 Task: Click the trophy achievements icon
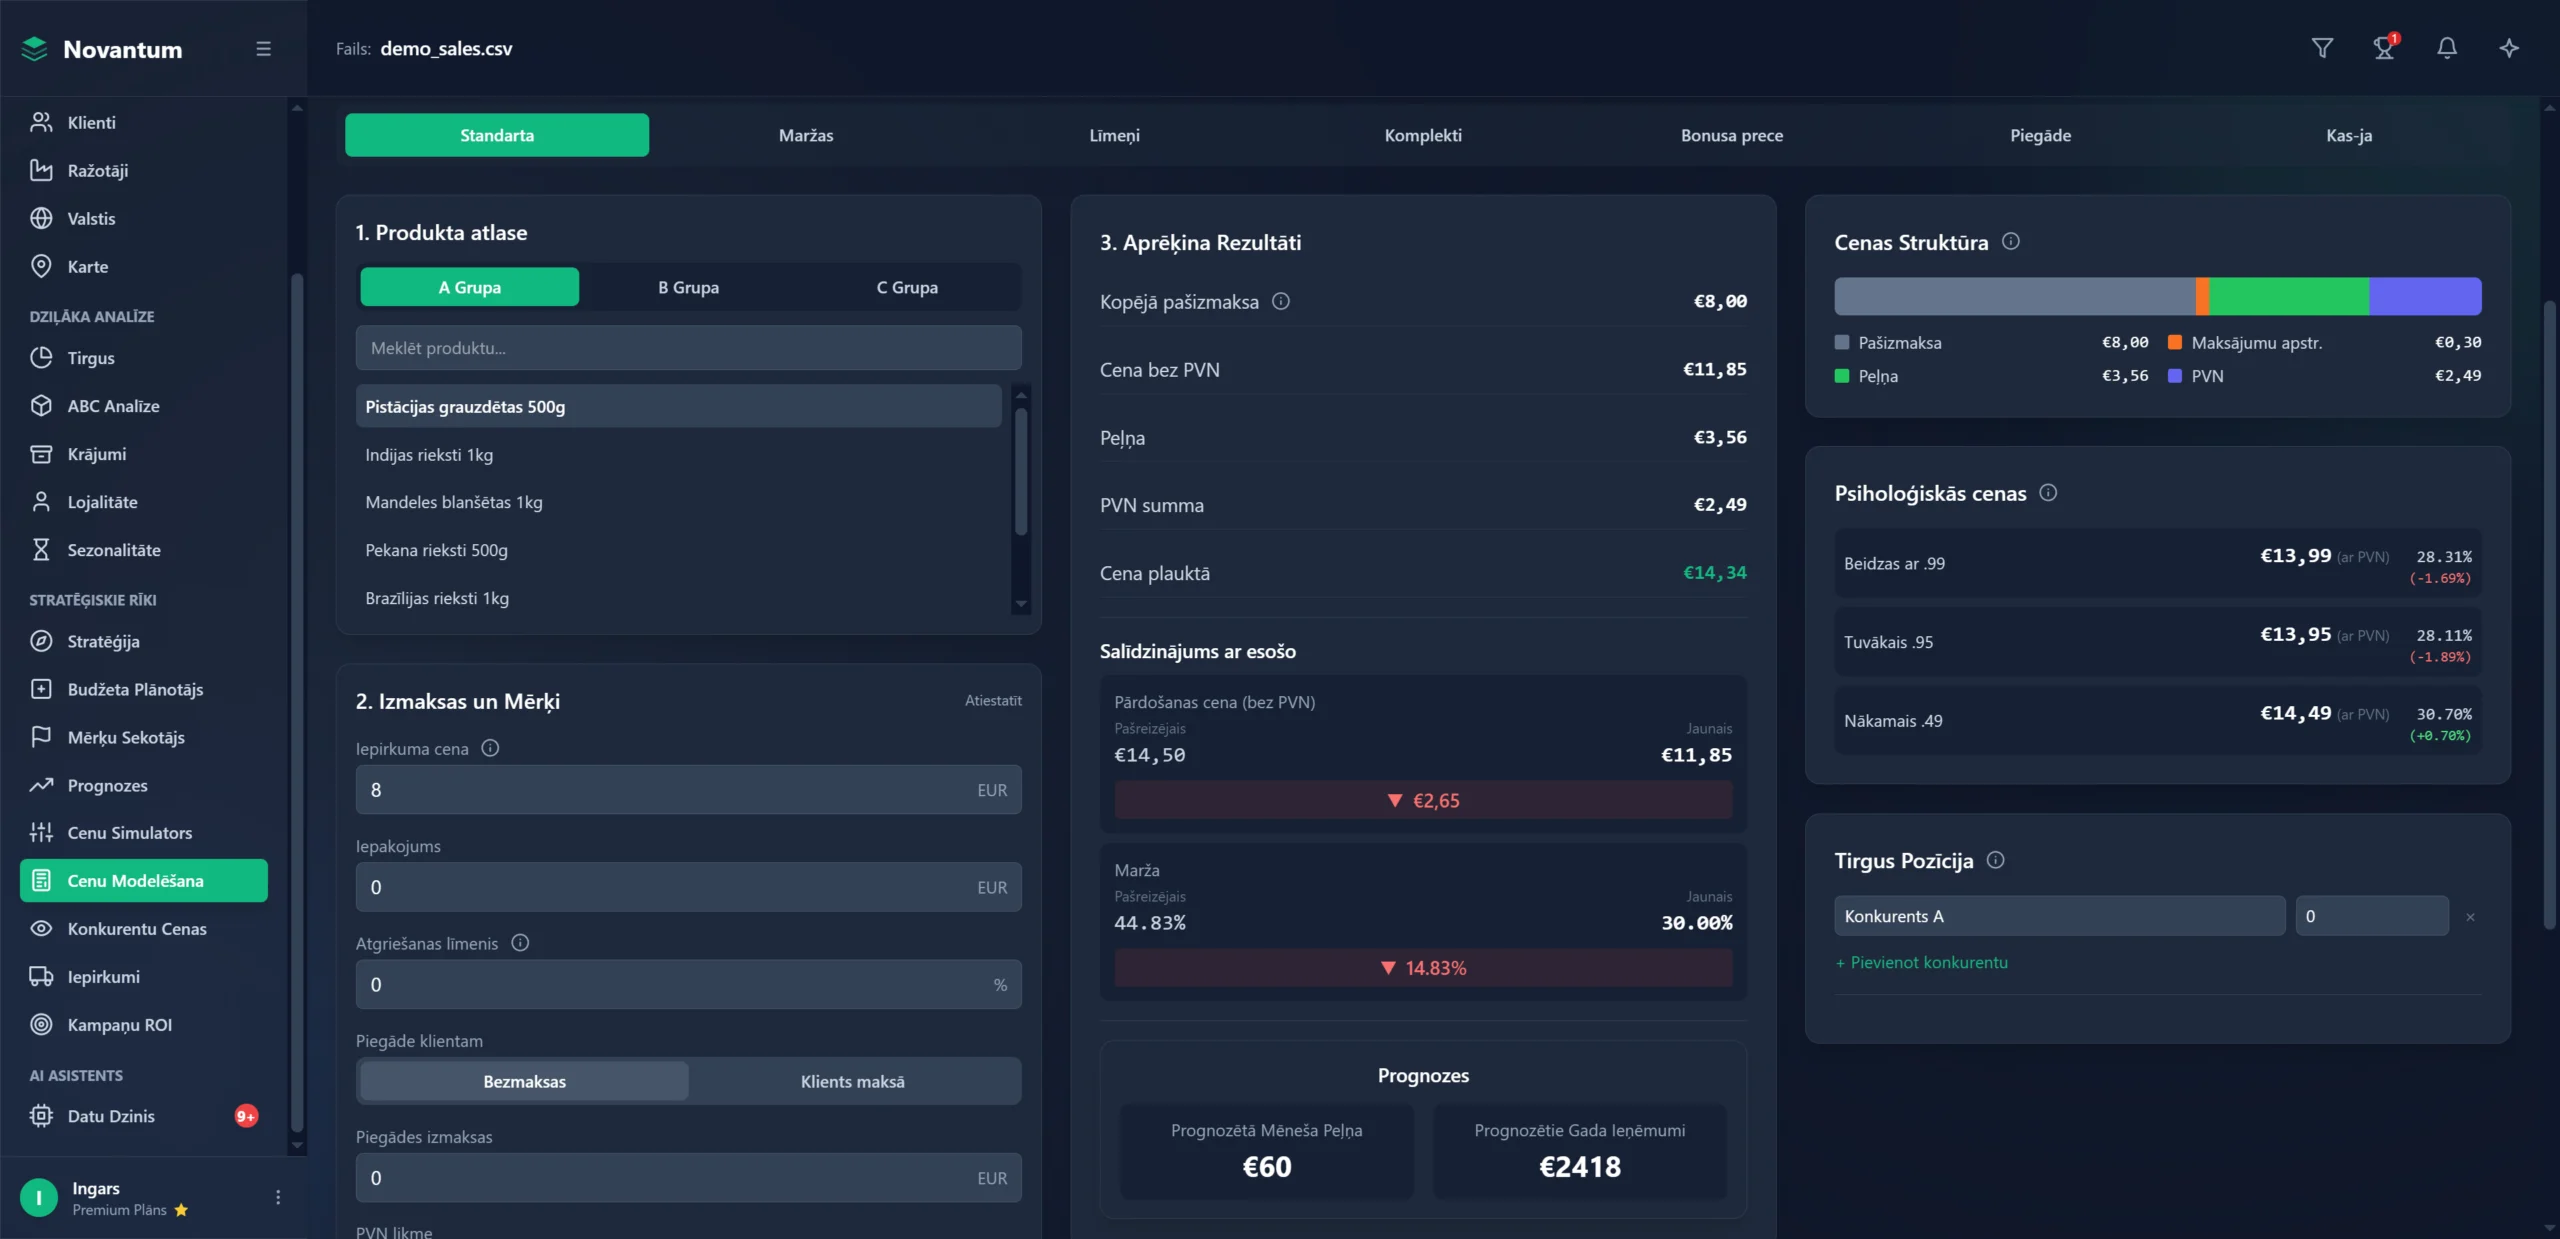pos(2384,48)
